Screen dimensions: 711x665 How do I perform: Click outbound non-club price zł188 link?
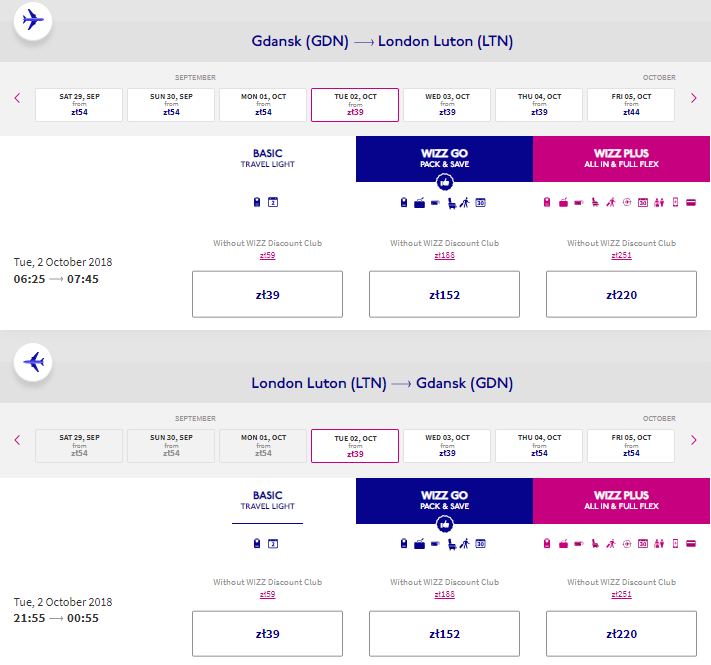pos(444,255)
